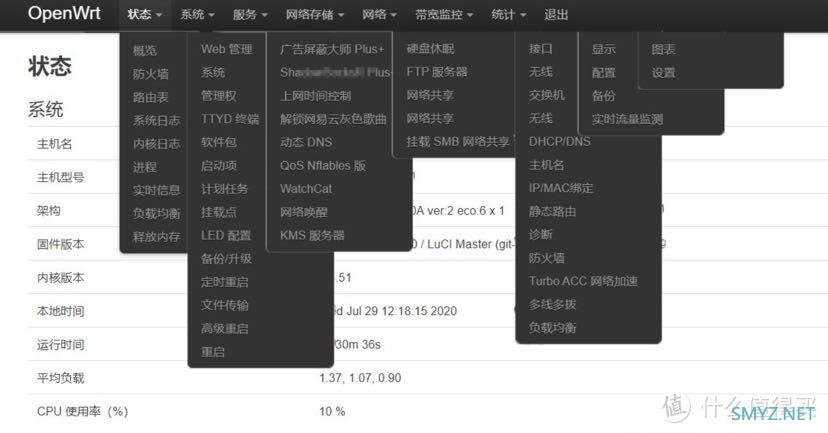Open 图表 under statistics menu
Image resolution: width=828 pixels, height=433 pixels.
click(663, 49)
